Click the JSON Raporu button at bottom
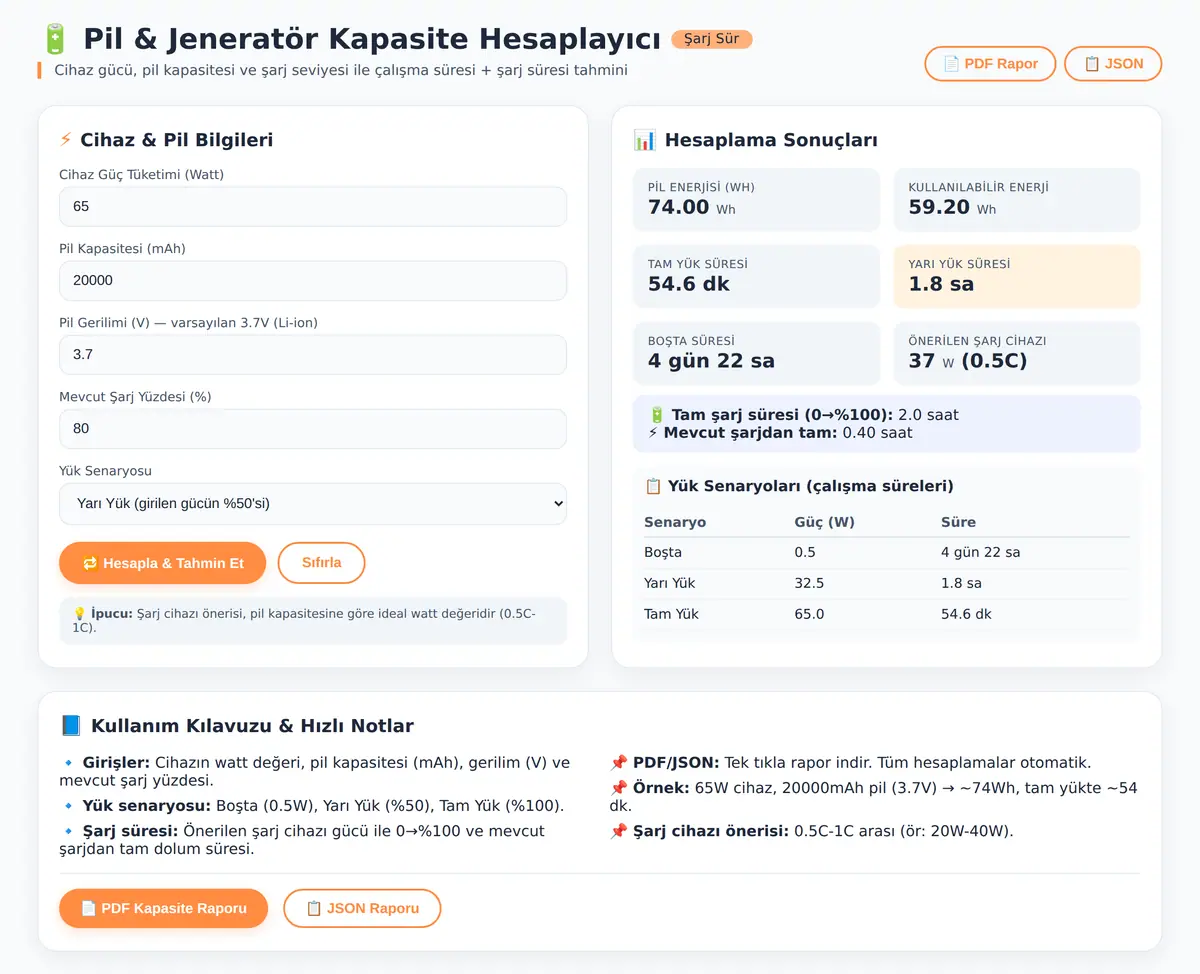Viewport: 1200px width, 974px height. coord(362,908)
